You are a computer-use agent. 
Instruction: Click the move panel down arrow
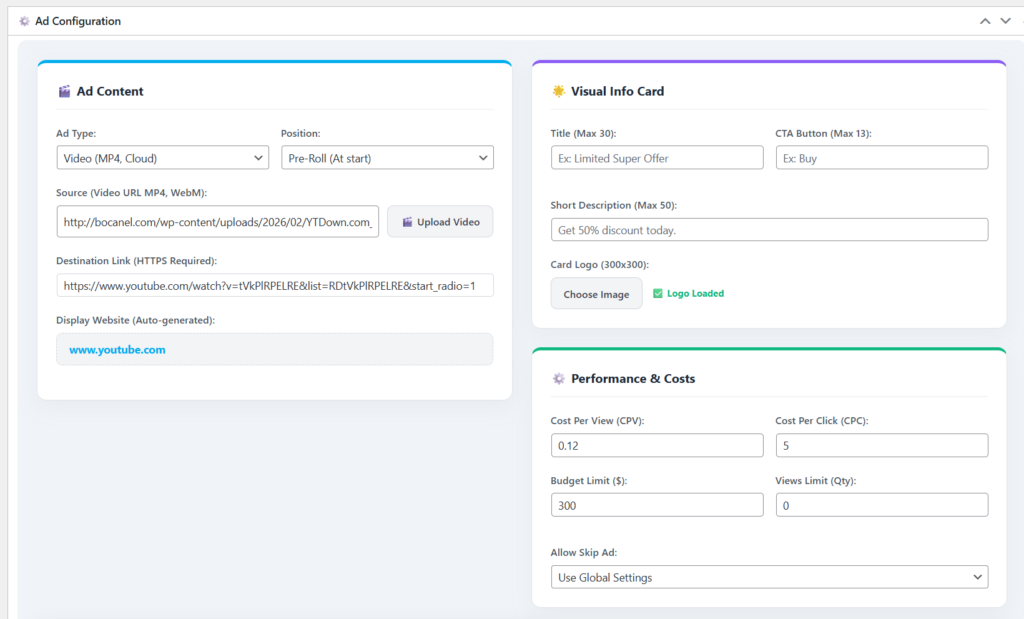(1005, 21)
